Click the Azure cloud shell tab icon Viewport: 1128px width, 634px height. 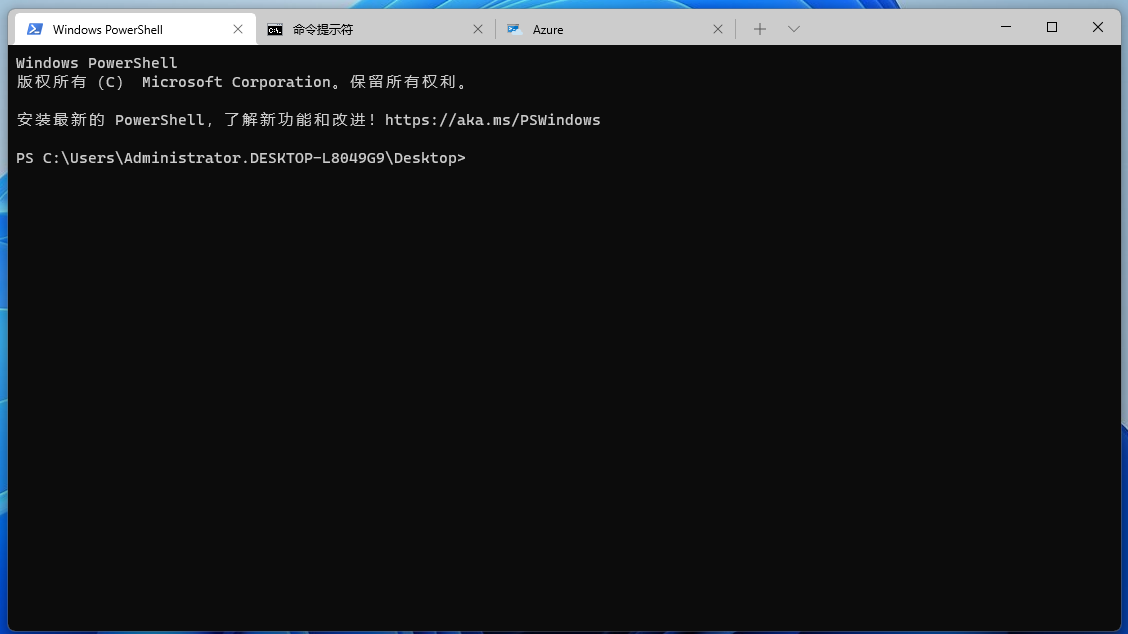pos(514,29)
